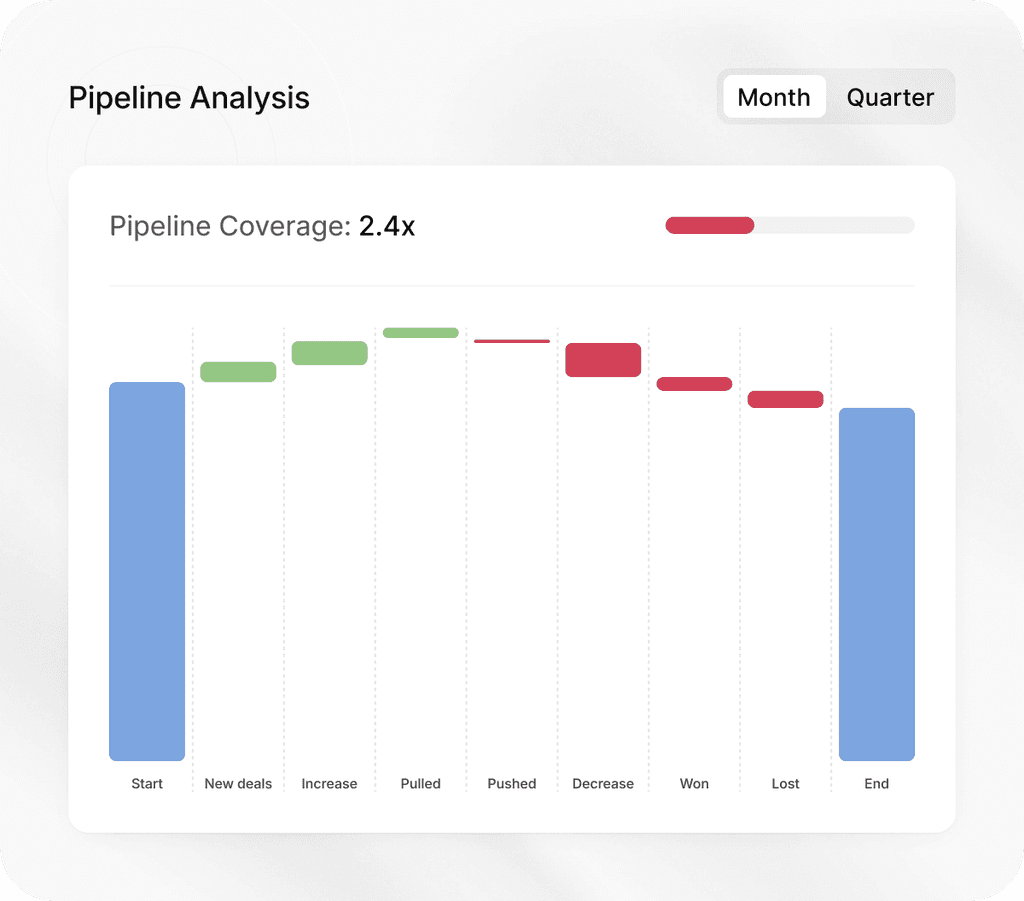
Task: Click the Start axis label
Action: [x=147, y=784]
